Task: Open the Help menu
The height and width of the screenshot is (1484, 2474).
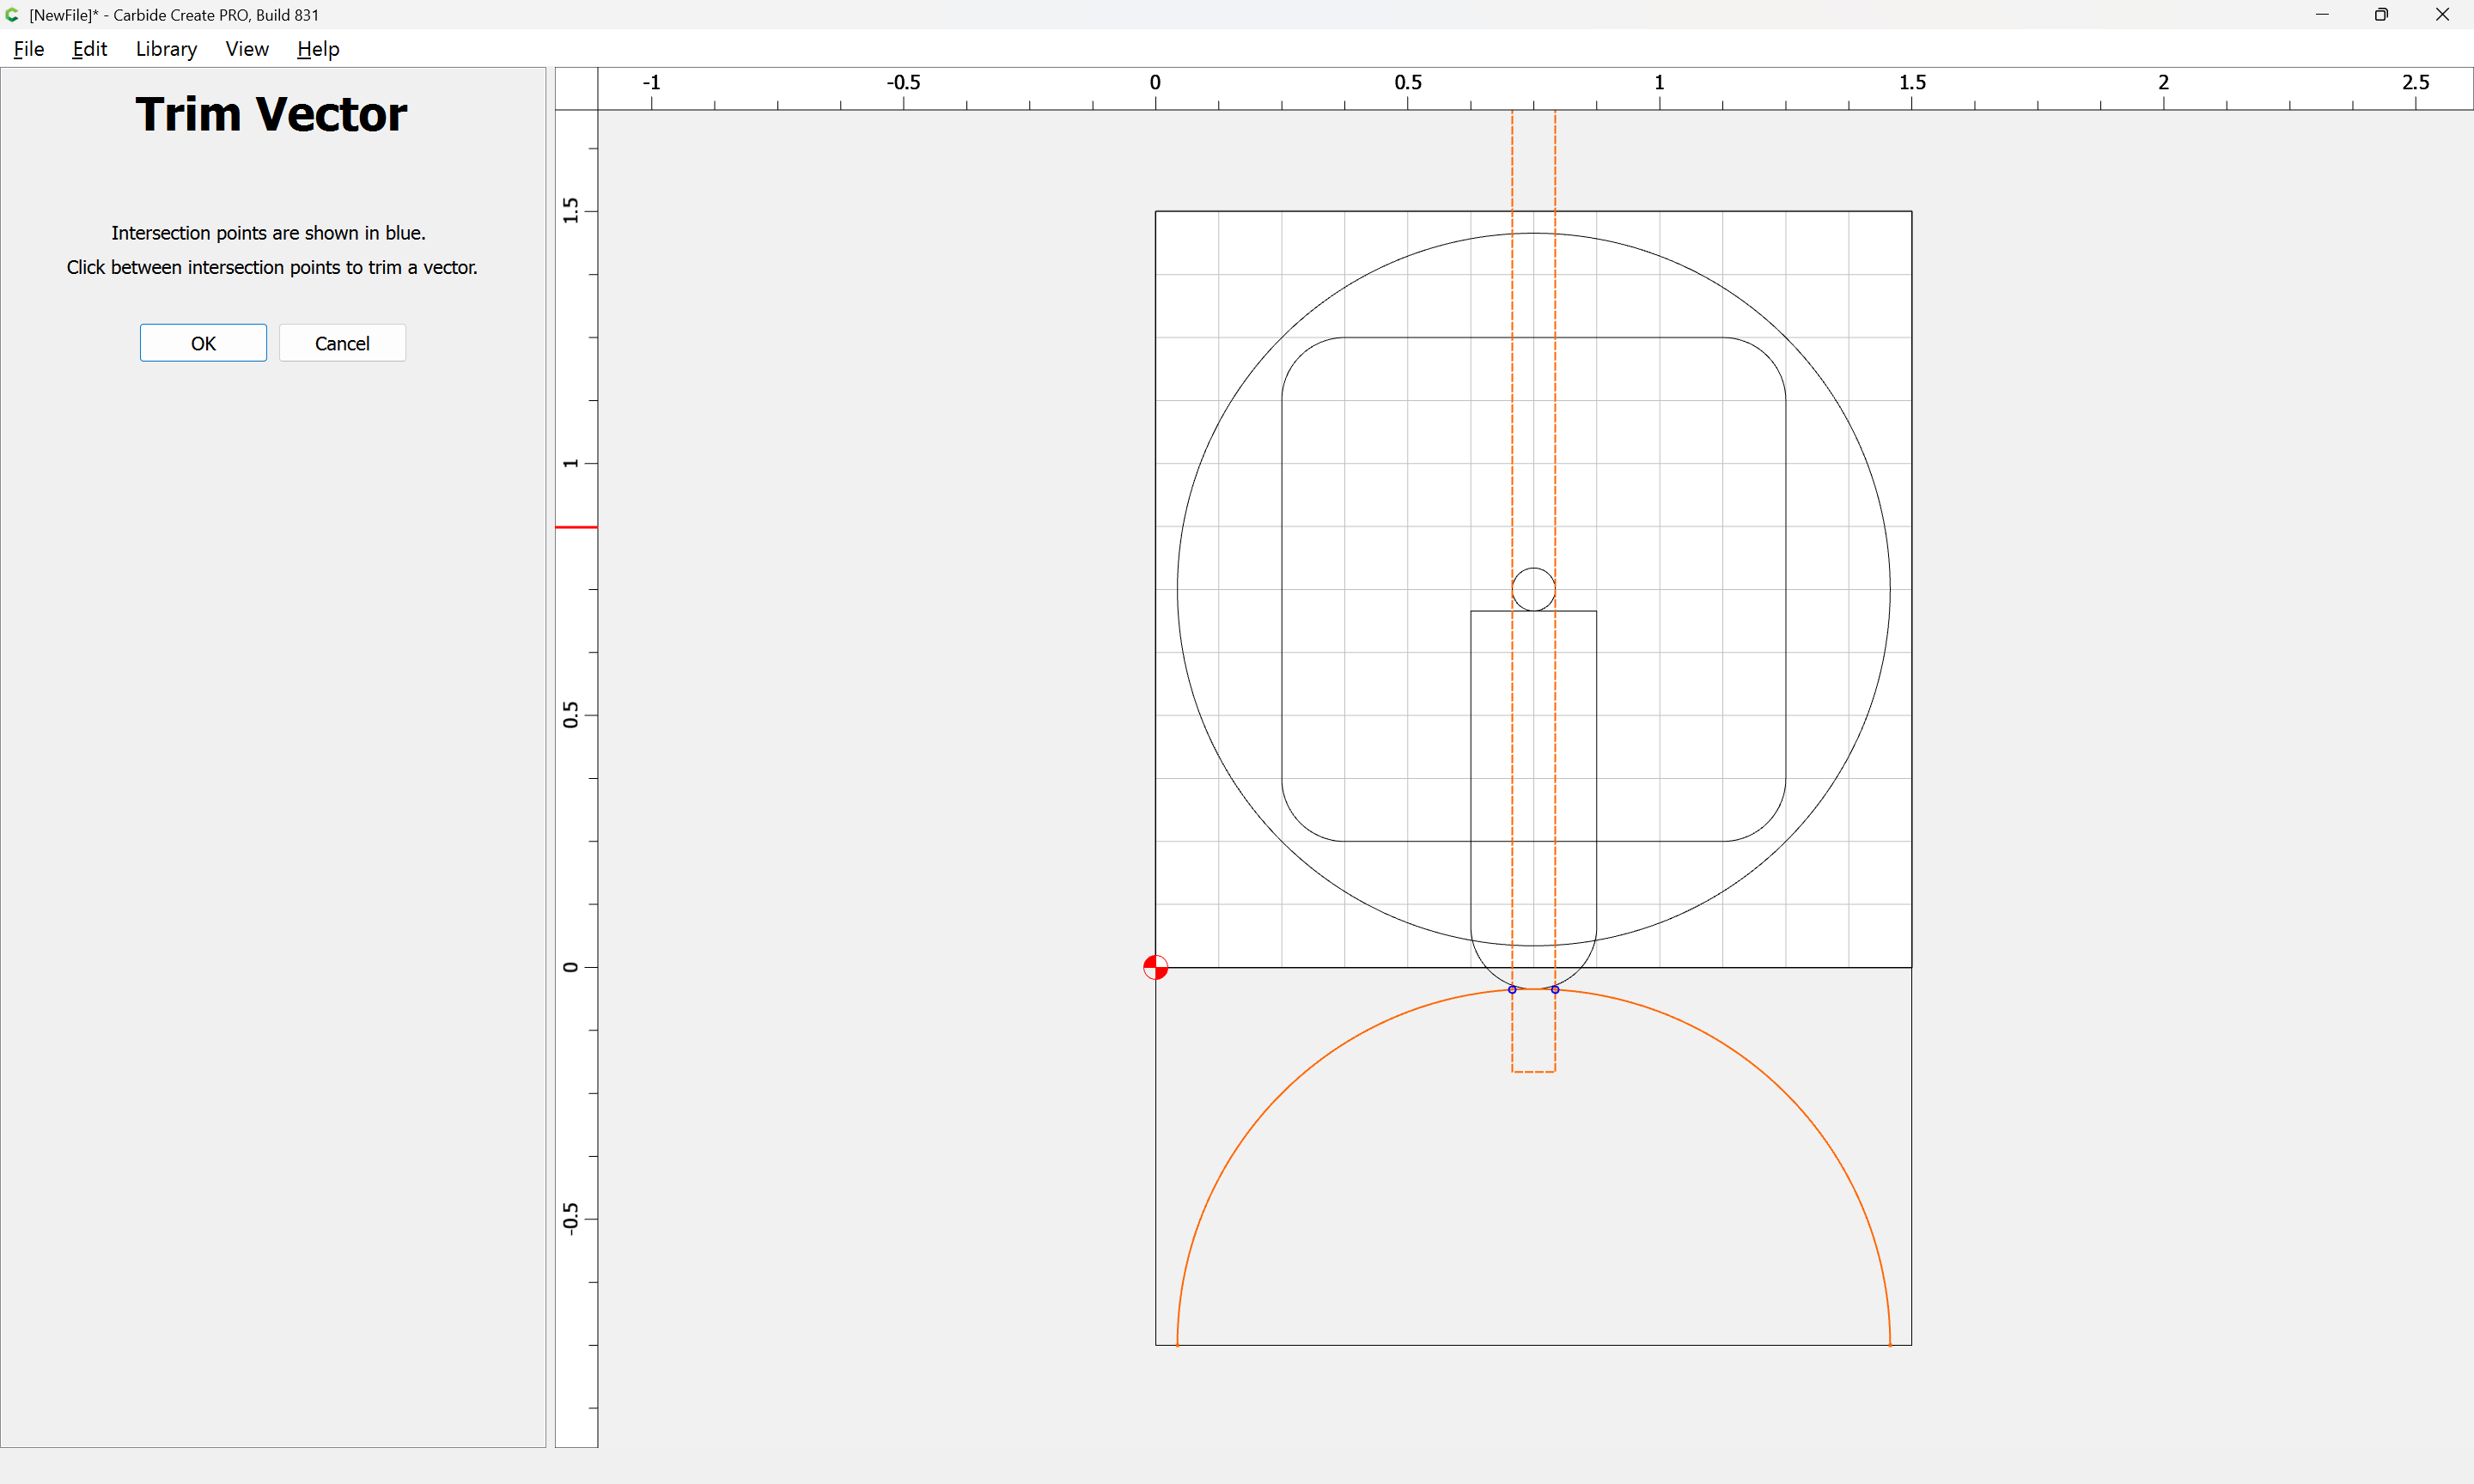Action: point(318,49)
